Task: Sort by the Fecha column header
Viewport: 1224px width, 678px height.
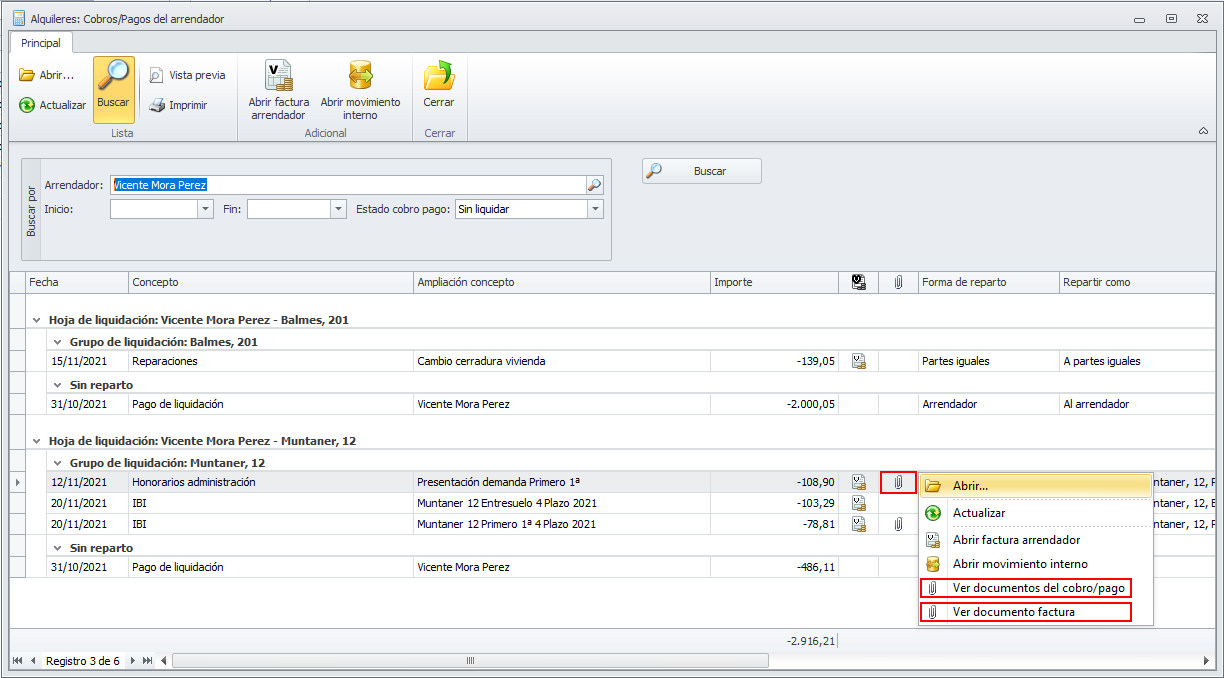Action: click(x=77, y=282)
